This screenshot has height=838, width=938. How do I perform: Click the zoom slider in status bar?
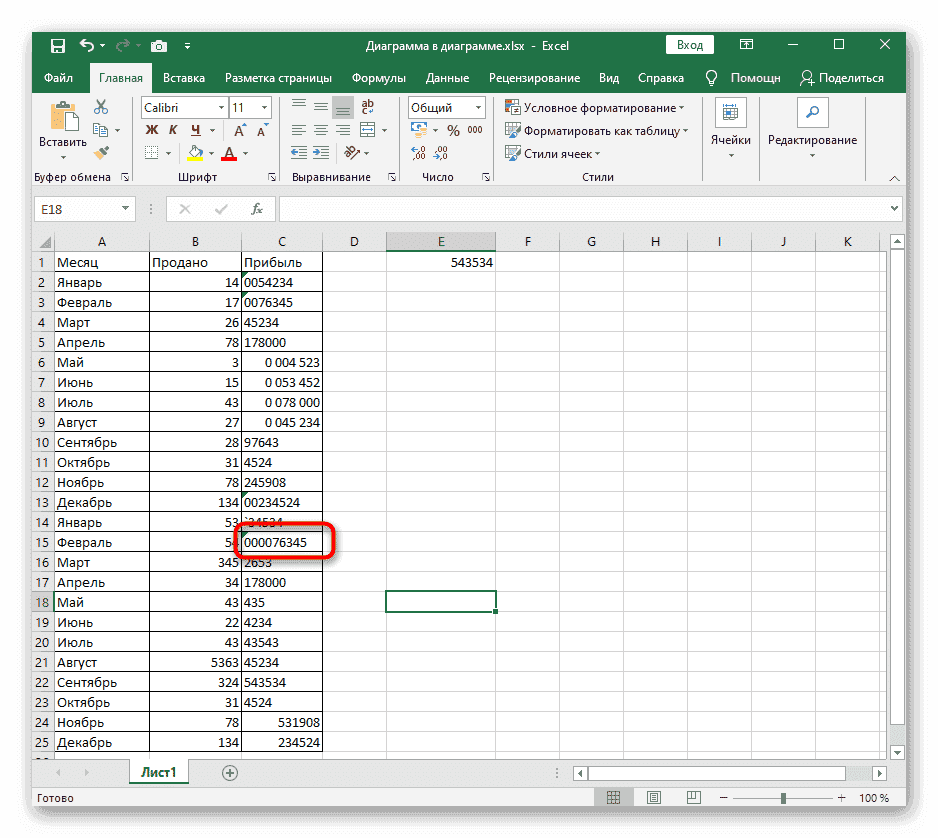click(x=783, y=798)
